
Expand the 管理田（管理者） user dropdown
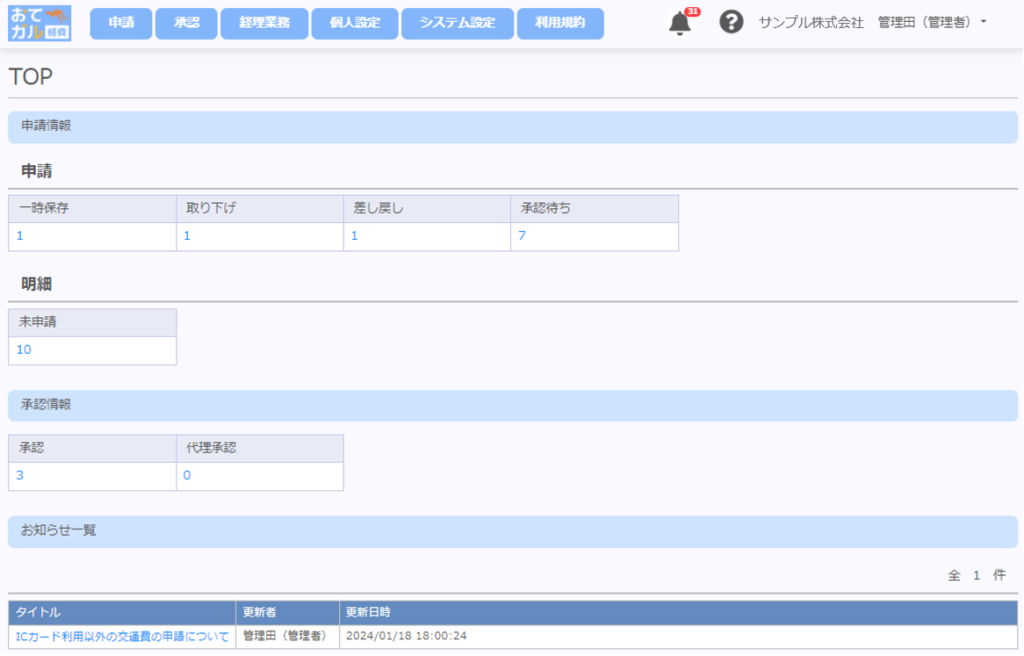tap(932, 22)
